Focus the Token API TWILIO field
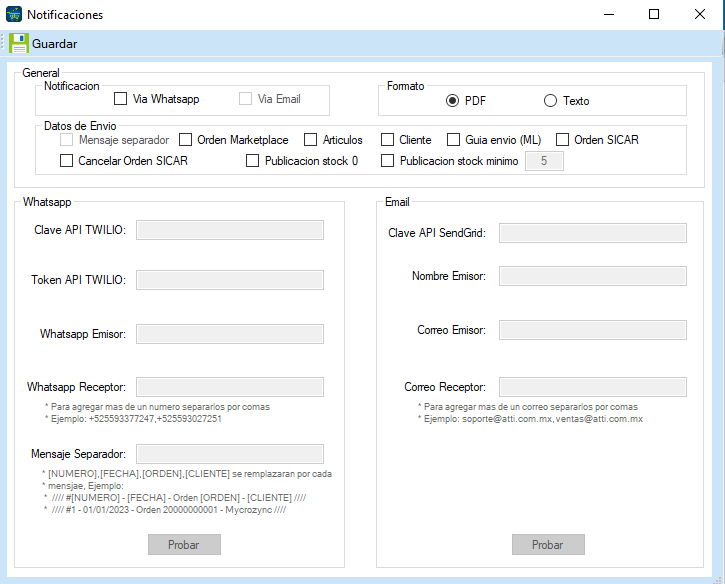This screenshot has width=725, height=584. (230, 280)
